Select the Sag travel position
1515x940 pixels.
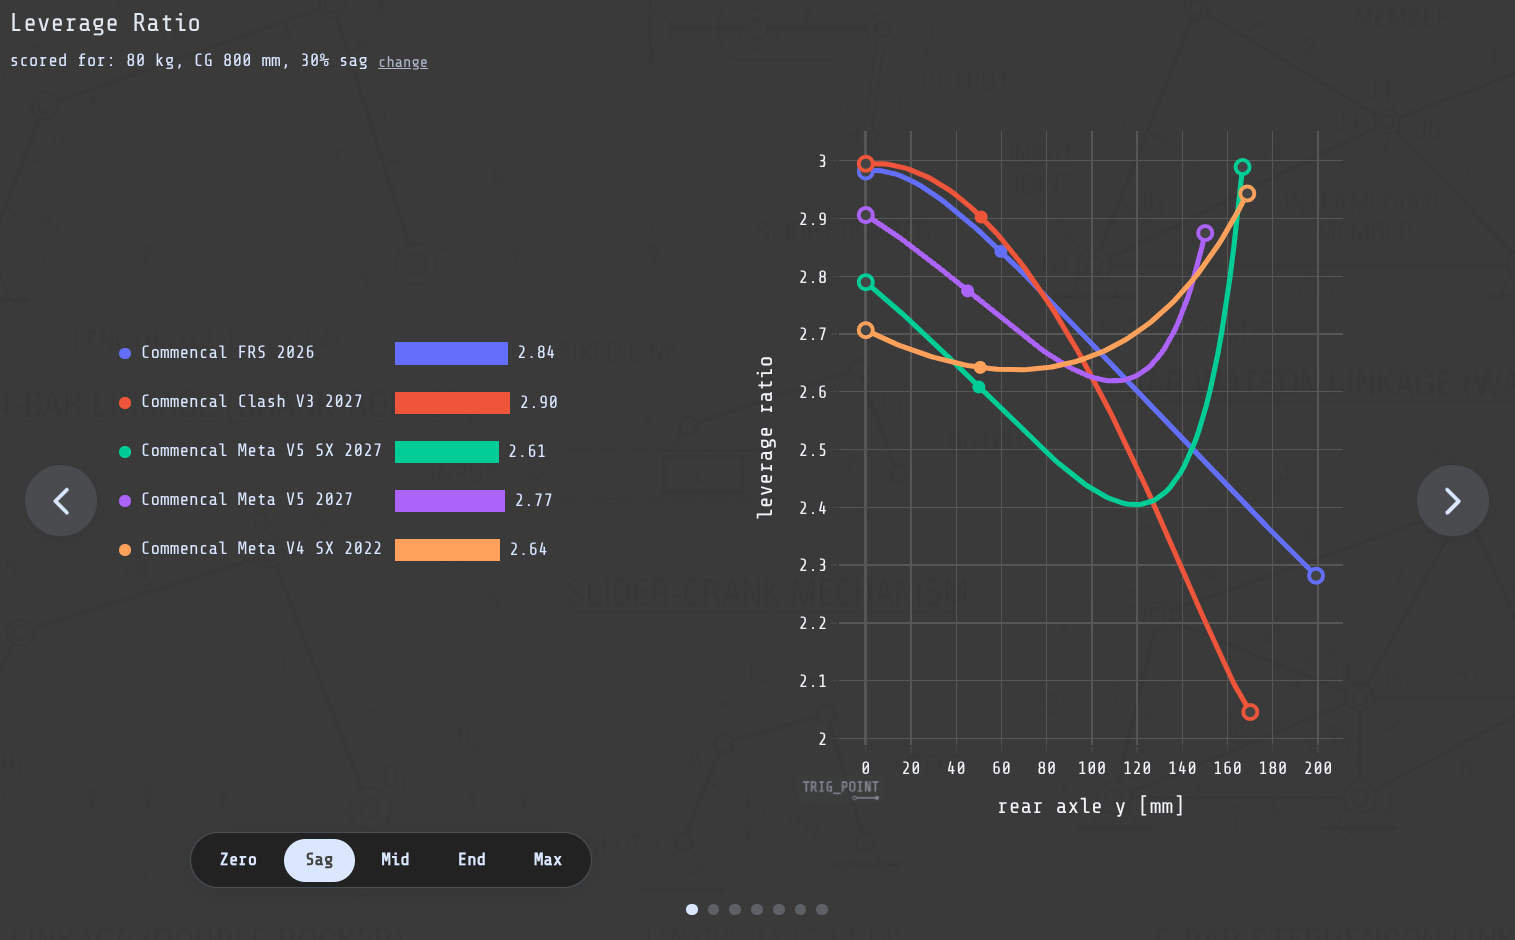coord(319,860)
